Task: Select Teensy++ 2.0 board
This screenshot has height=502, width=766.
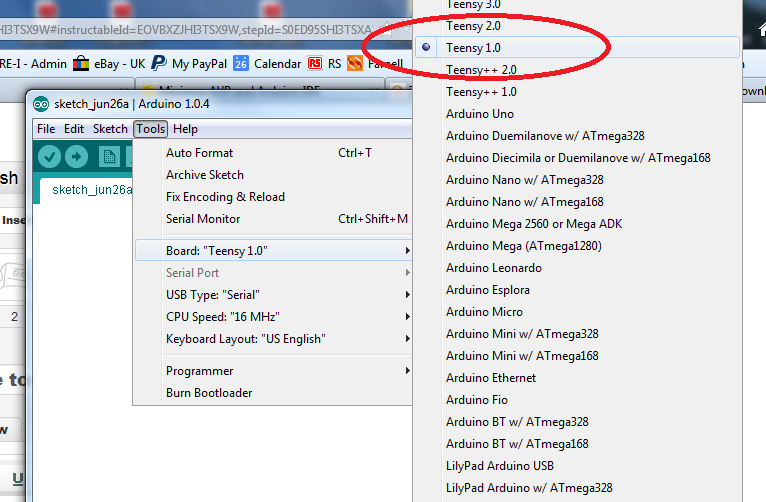Action: 577,70
